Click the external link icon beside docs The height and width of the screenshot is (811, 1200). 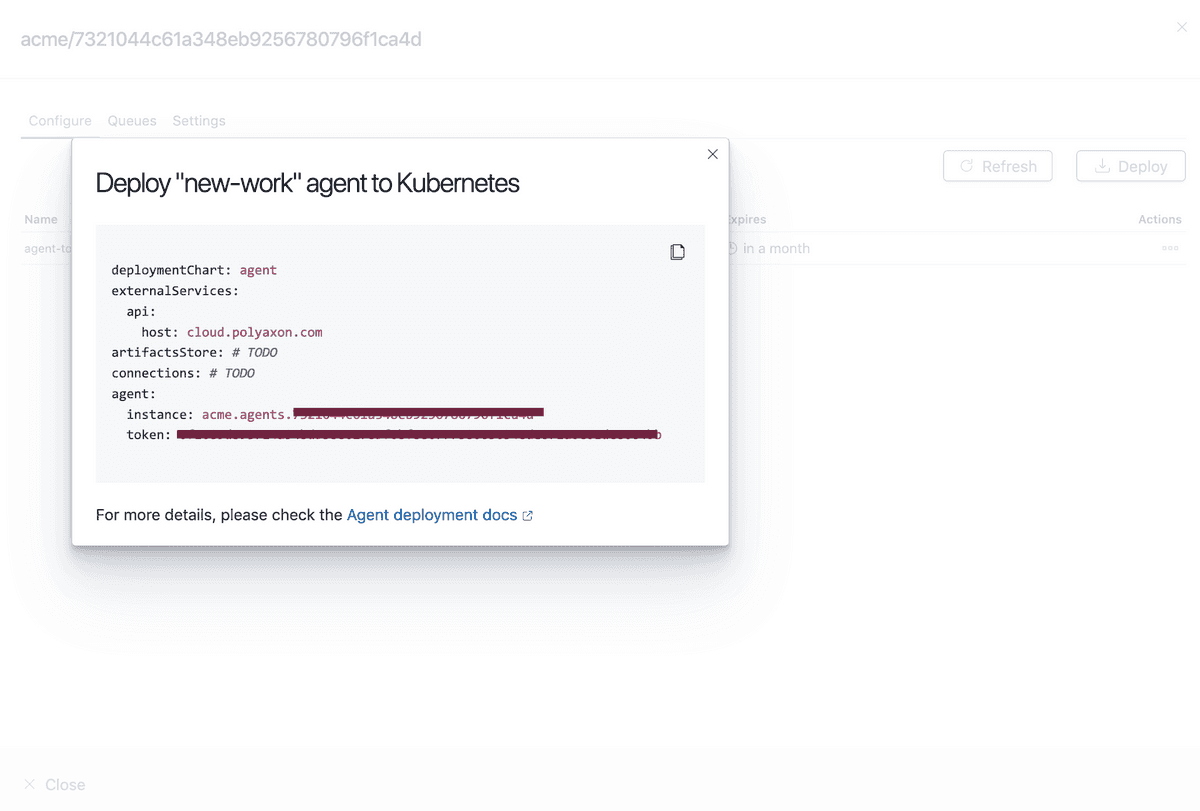(x=528, y=516)
